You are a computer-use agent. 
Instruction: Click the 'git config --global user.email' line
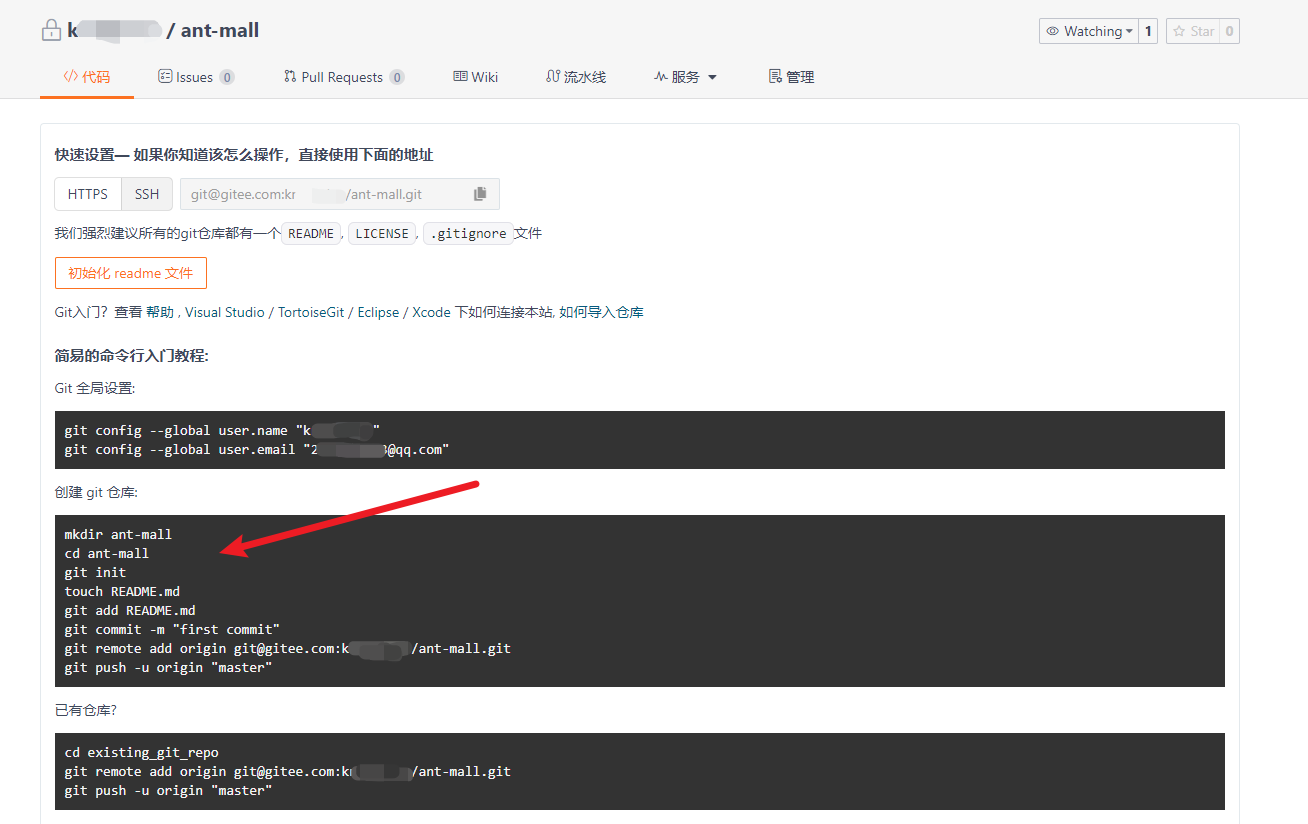pyautogui.click(x=257, y=450)
